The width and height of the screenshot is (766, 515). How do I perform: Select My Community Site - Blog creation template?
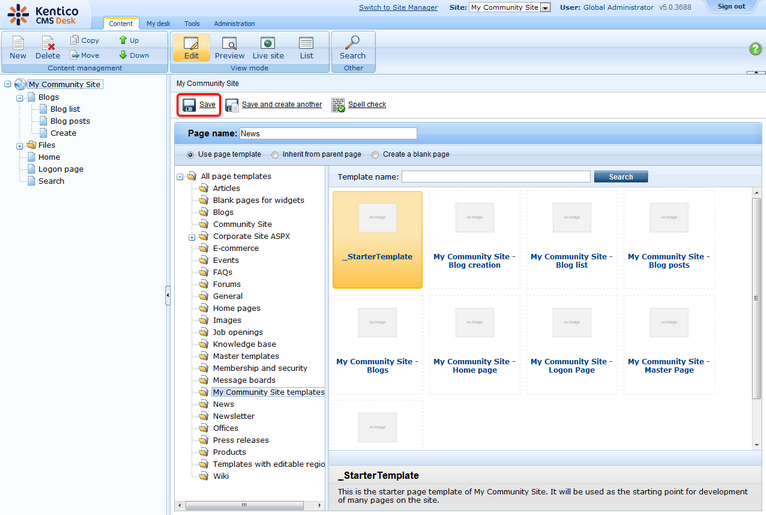point(474,239)
